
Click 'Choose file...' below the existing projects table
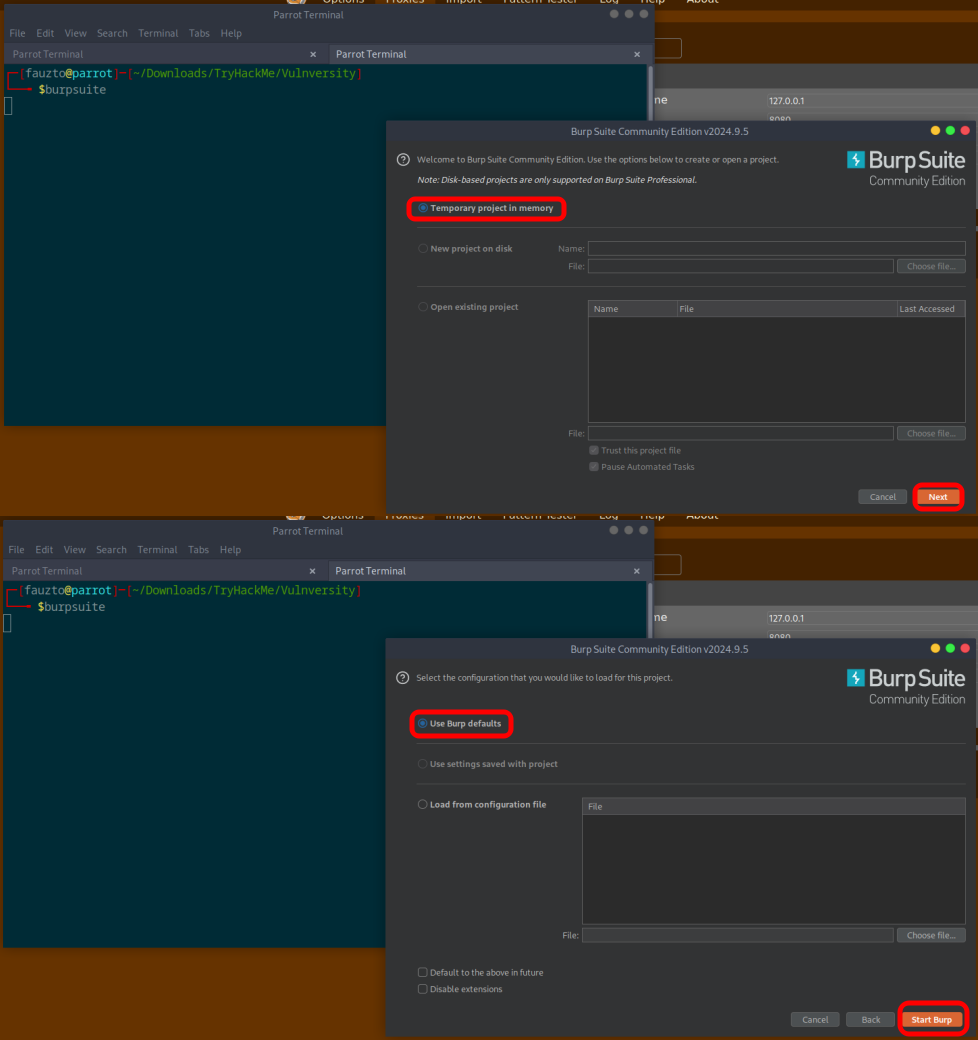[x=931, y=433]
